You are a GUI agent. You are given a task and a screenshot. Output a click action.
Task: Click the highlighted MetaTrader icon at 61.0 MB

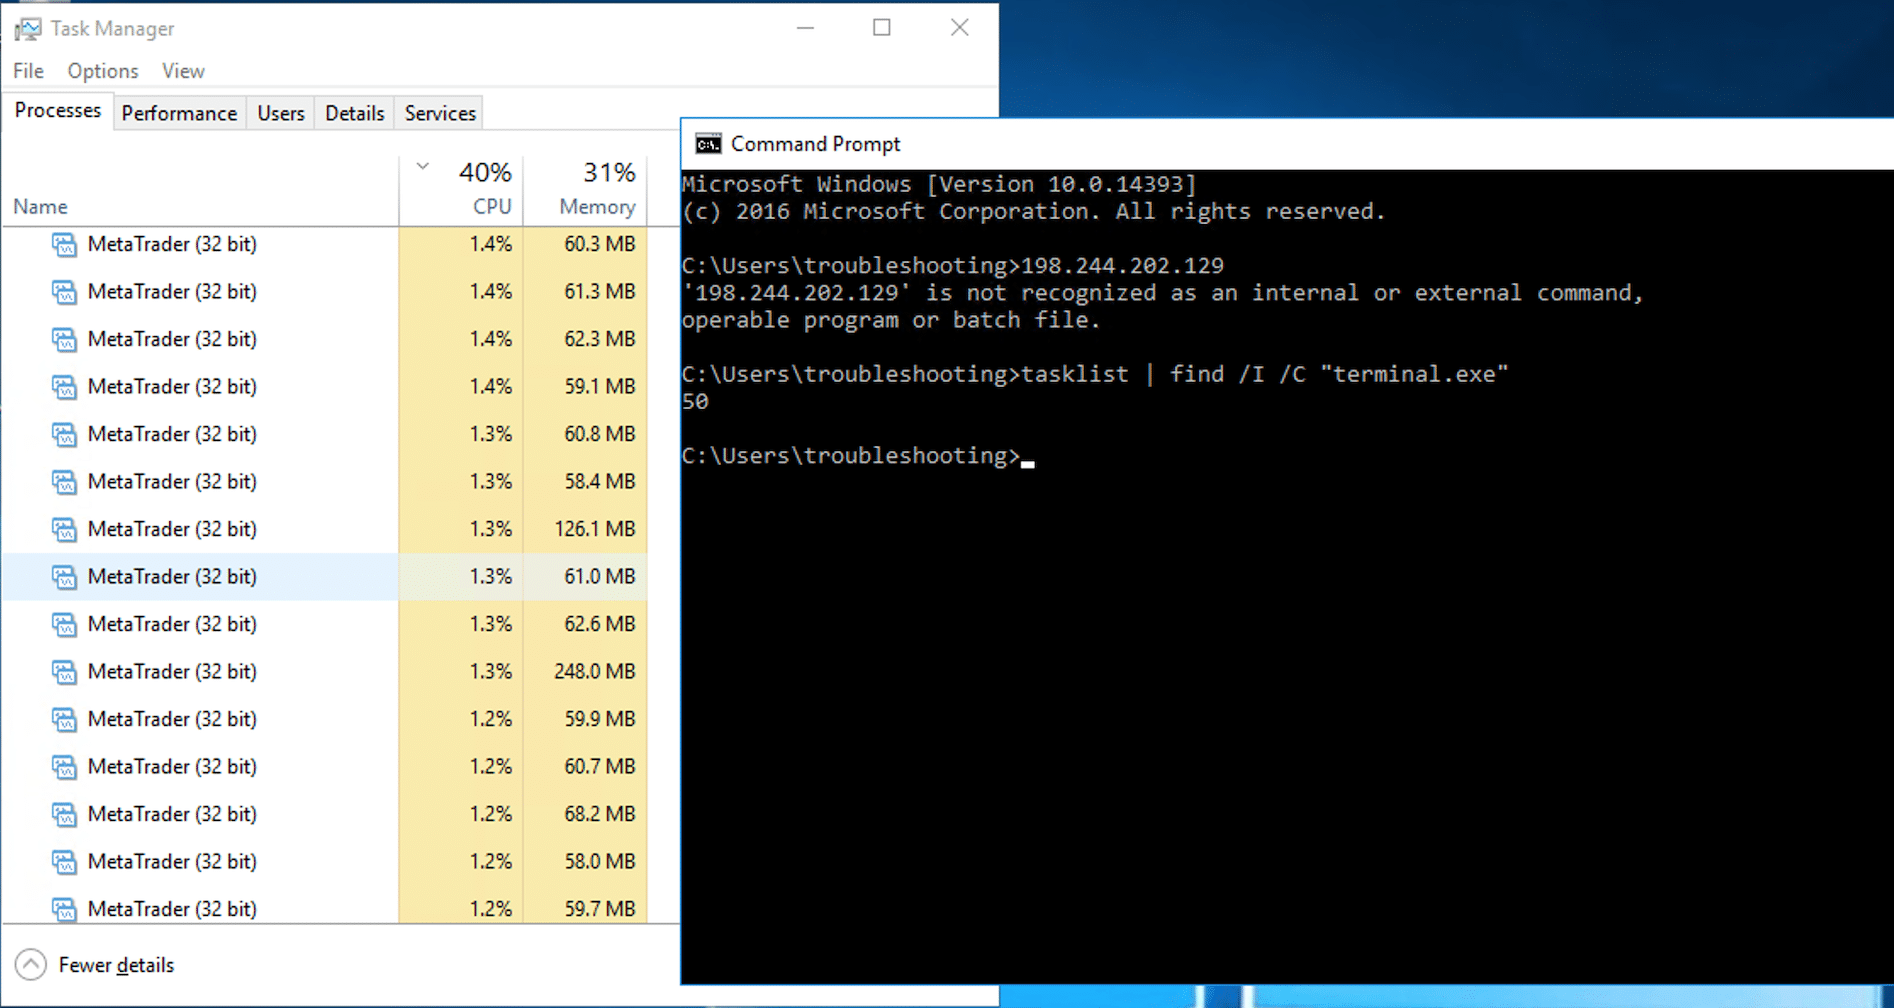(64, 577)
